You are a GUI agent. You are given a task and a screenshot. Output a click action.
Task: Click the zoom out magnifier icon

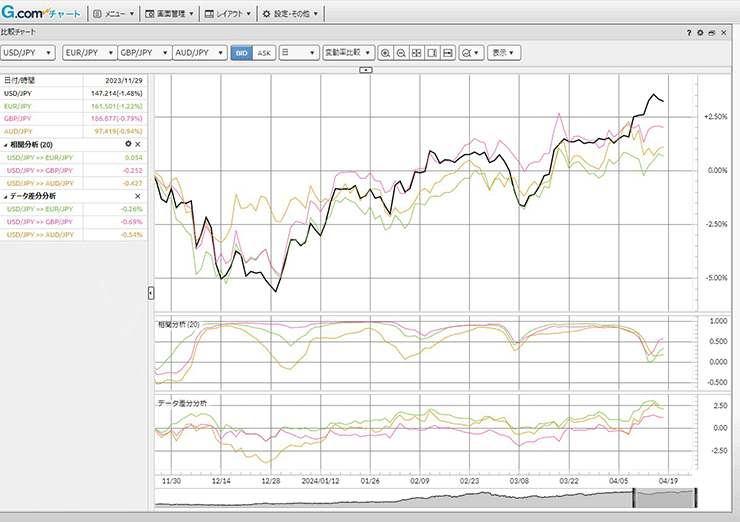click(401, 52)
